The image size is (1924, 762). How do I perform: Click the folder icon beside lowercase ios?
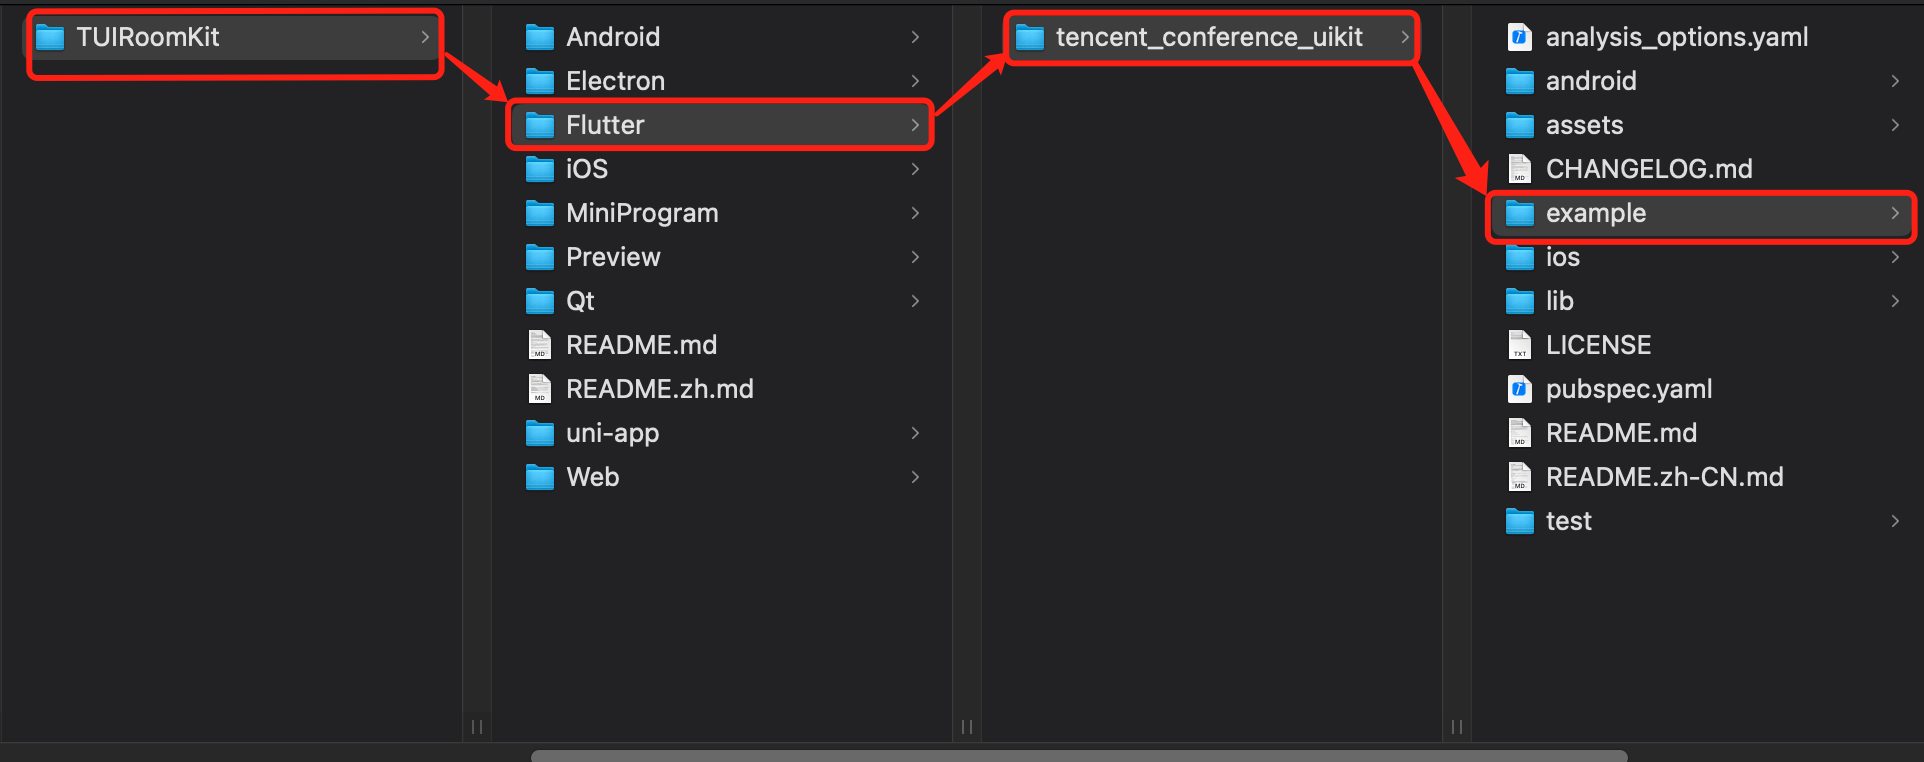click(x=1520, y=257)
